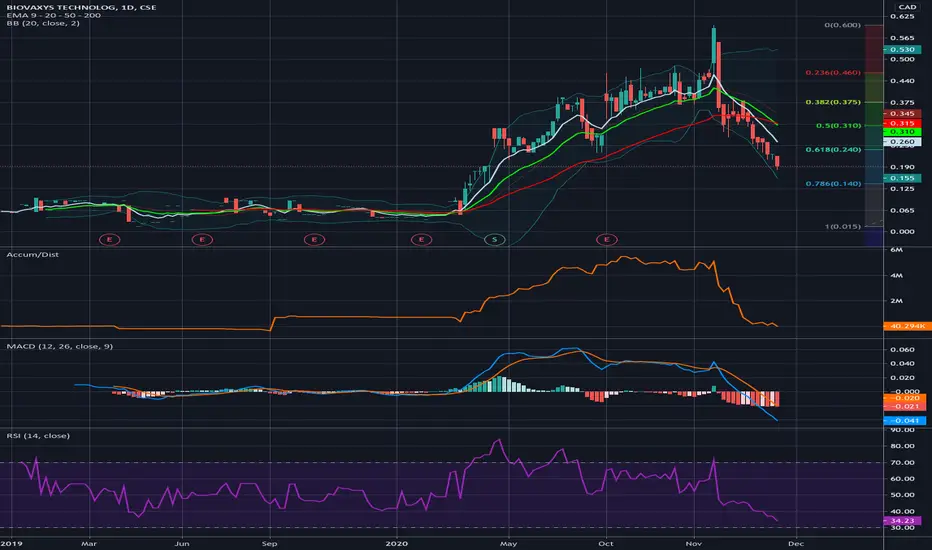Click the blue -0.041 MACD value tag
This screenshot has width=932, height=550.
click(905, 420)
